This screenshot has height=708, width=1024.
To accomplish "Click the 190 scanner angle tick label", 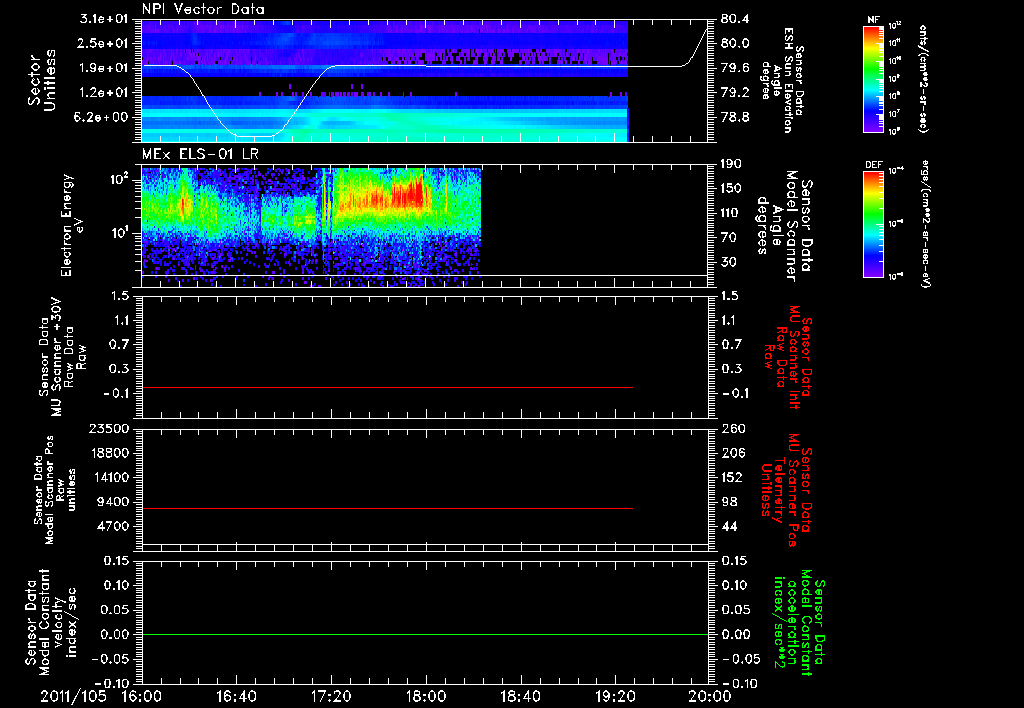I will pos(731,164).
